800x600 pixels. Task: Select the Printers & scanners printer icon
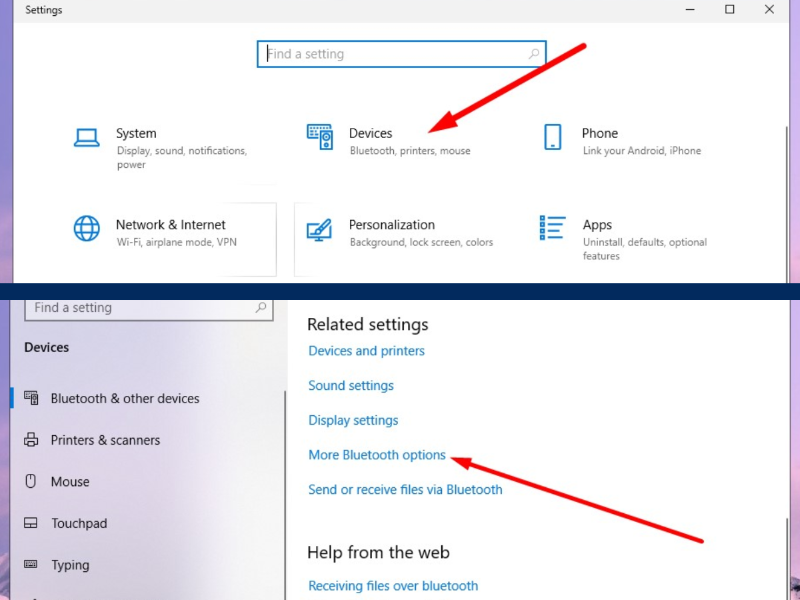point(31,440)
